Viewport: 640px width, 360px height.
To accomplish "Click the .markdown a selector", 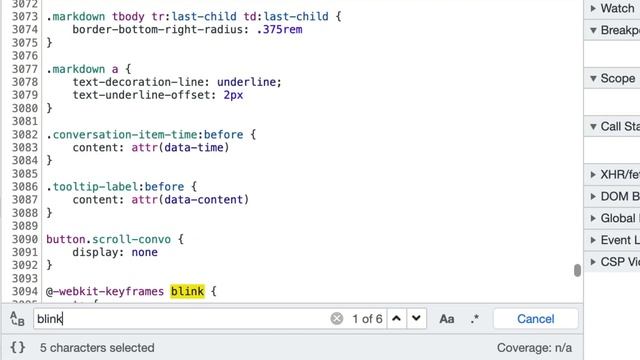I will pos(82,69).
